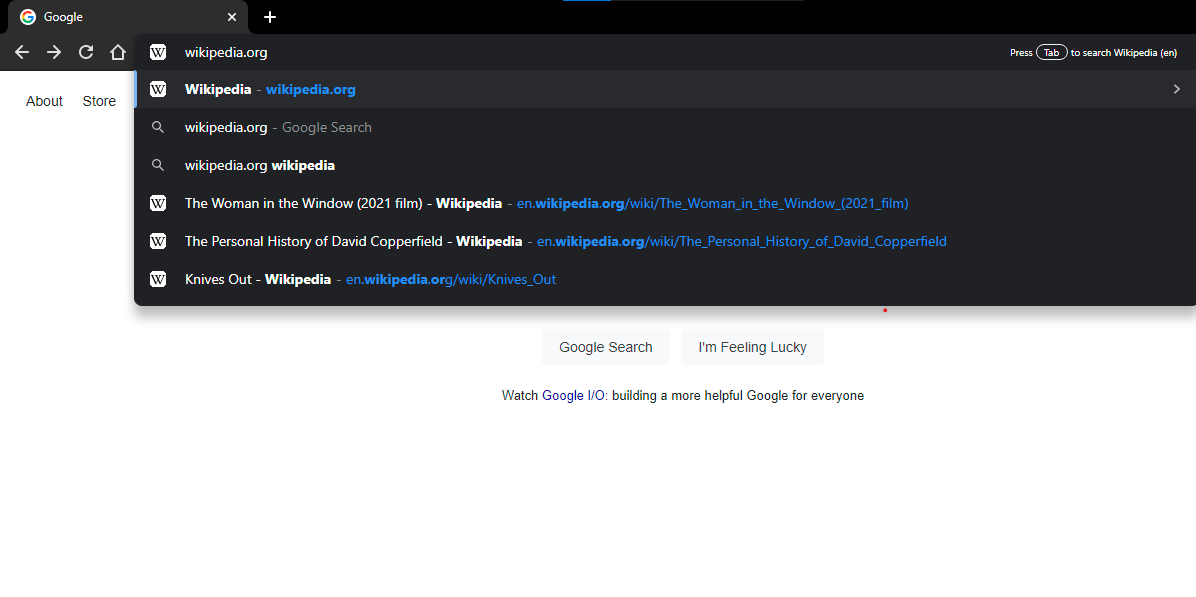Open a new tab with plus icon
The image size is (1196, 597).
coord(270,17)
